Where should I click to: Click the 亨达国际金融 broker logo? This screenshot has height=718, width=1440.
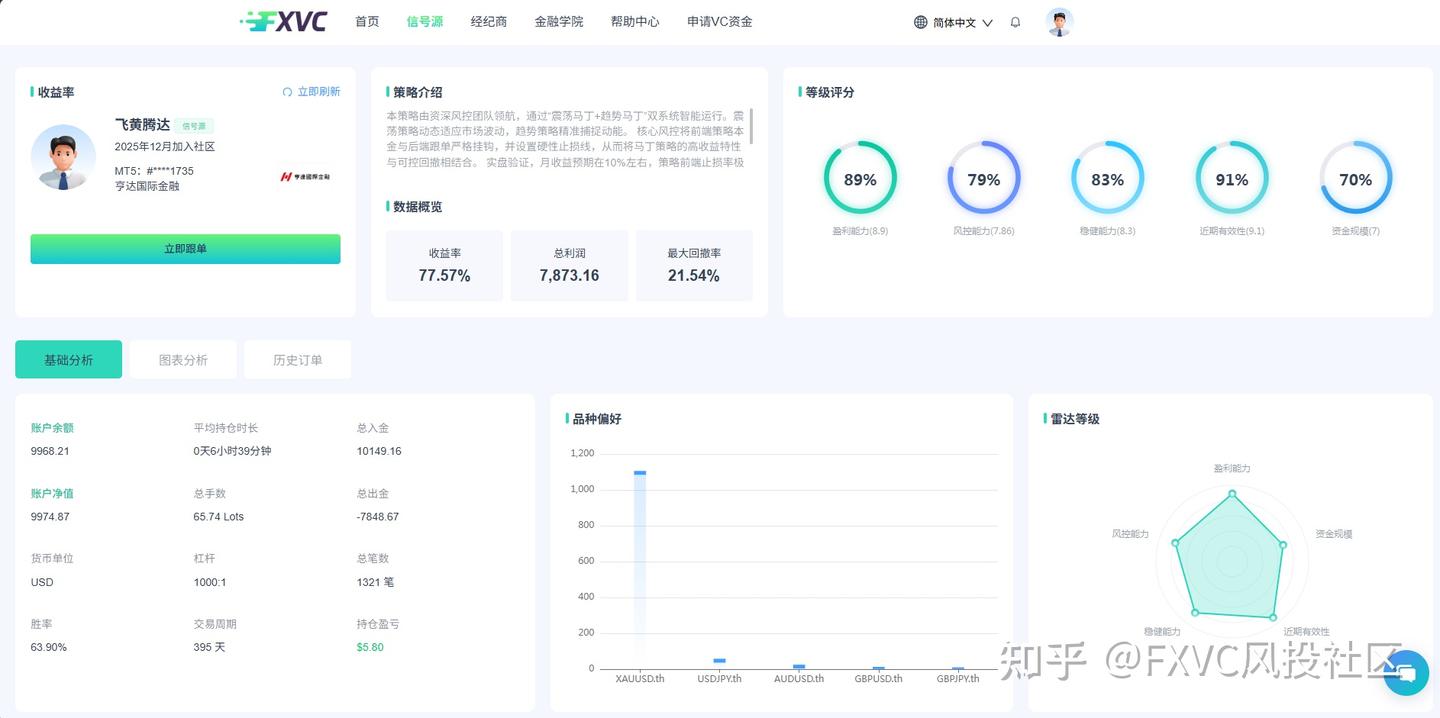305,176
